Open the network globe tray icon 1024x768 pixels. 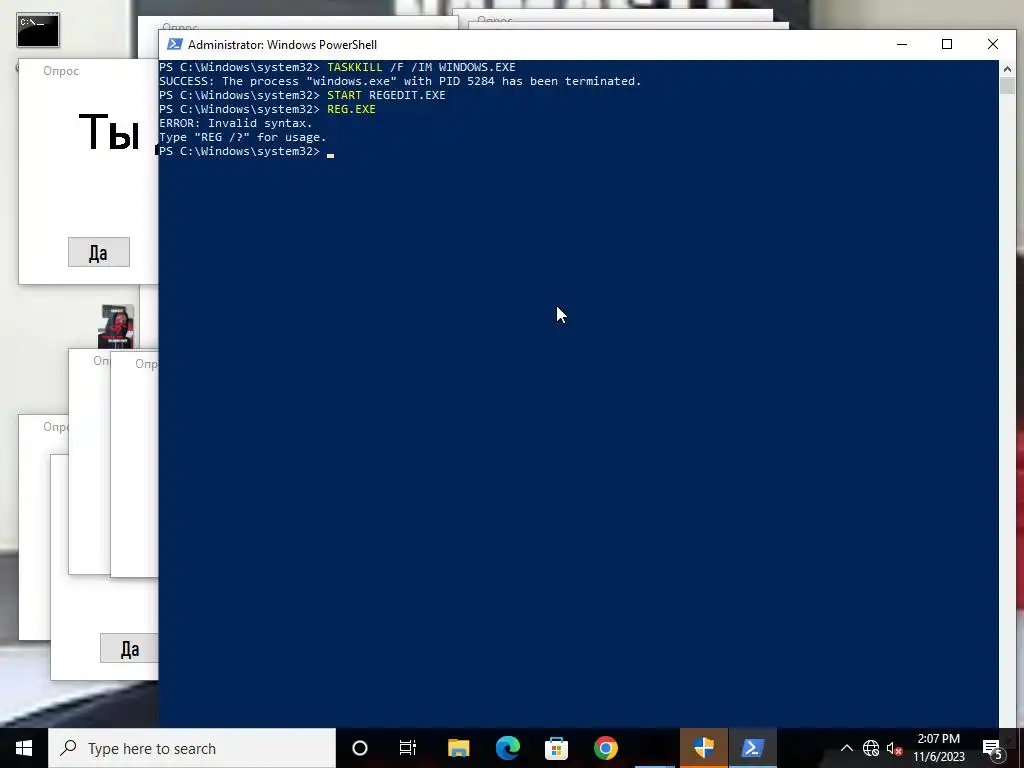[871, 748]
